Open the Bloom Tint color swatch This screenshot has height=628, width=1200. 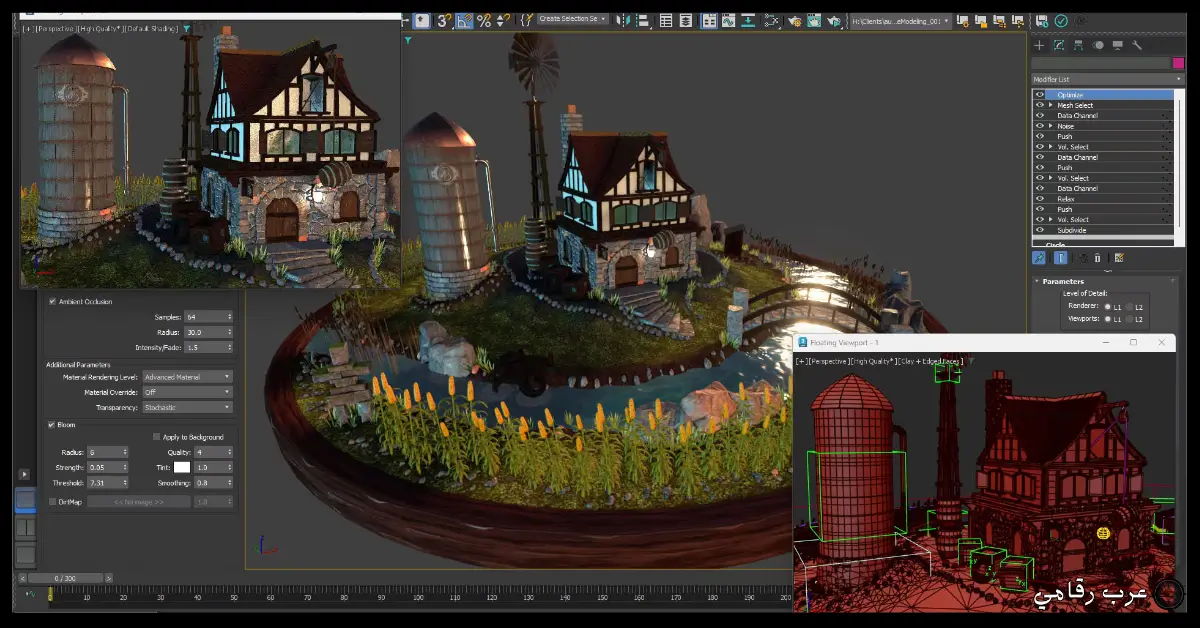click(184, 469)
